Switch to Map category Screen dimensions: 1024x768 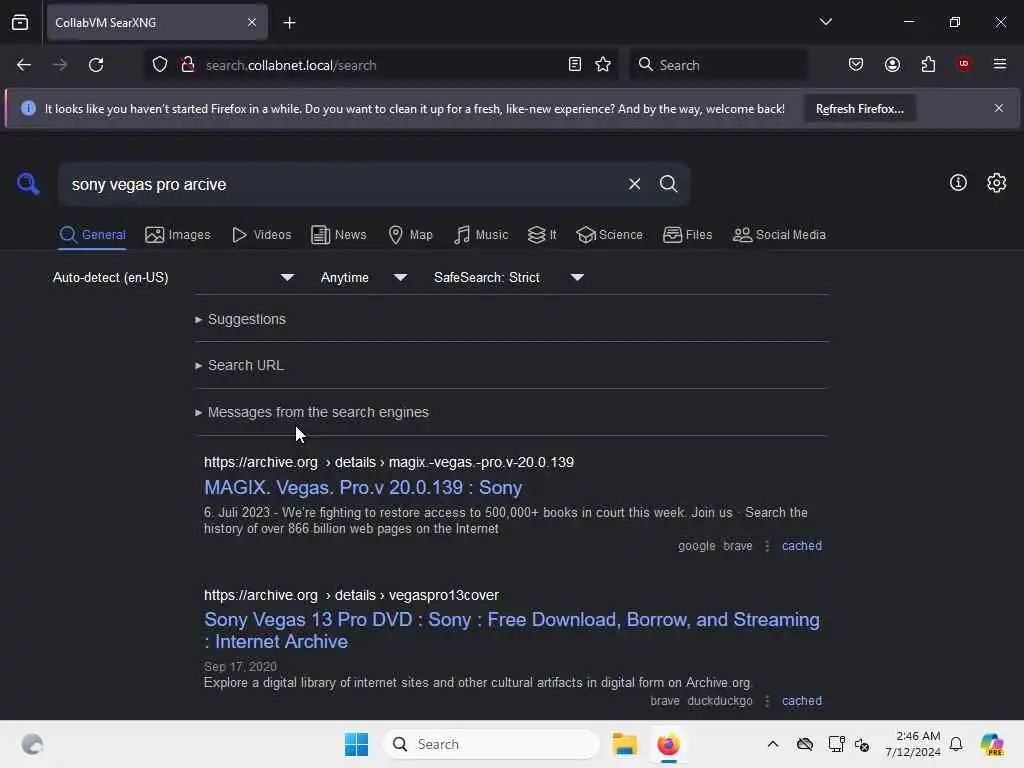411,235
